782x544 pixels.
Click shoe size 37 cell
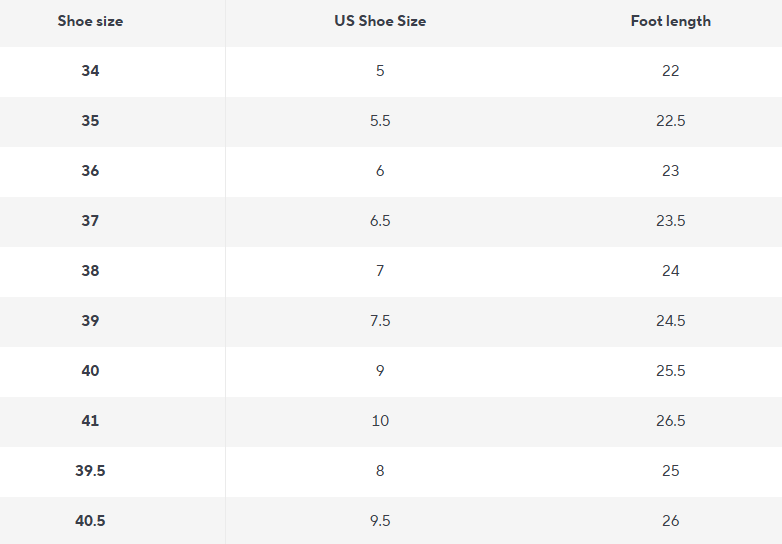pyautogui.click(x=90, y=221)
